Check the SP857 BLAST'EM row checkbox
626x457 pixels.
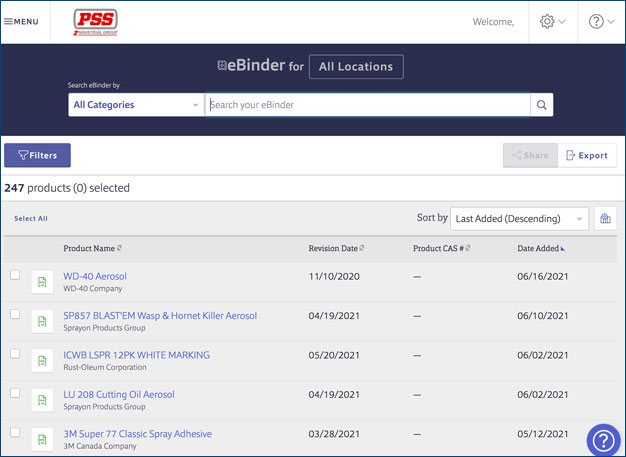point(15,314)
